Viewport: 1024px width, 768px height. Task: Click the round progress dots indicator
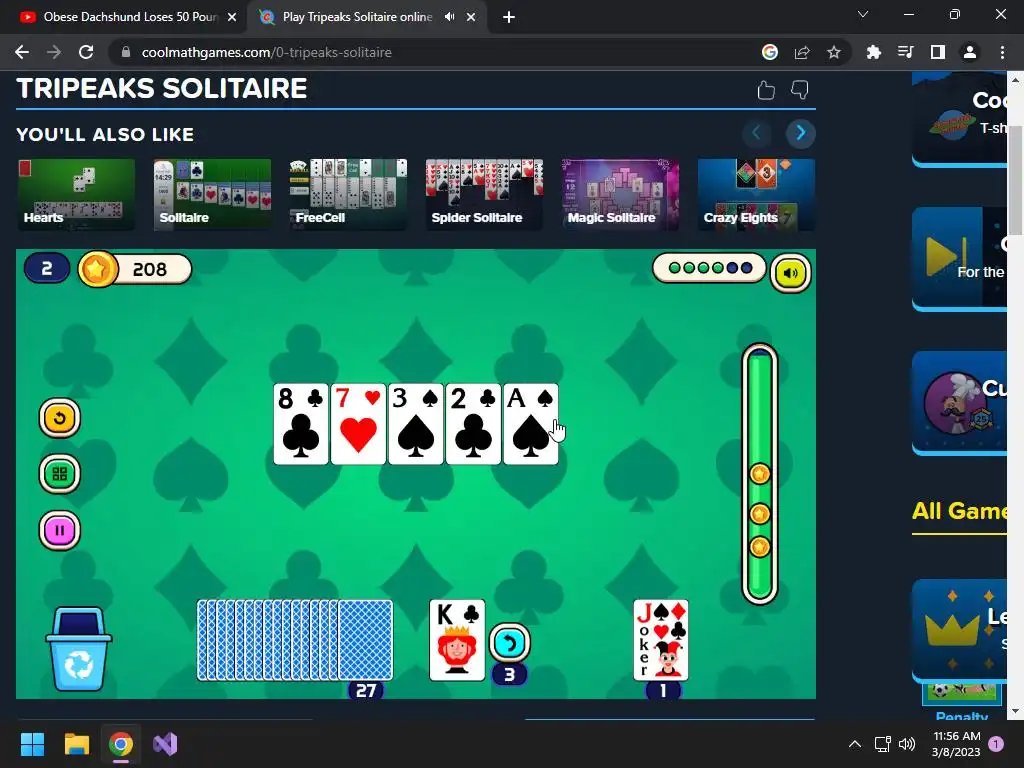(x=710, y=268)
